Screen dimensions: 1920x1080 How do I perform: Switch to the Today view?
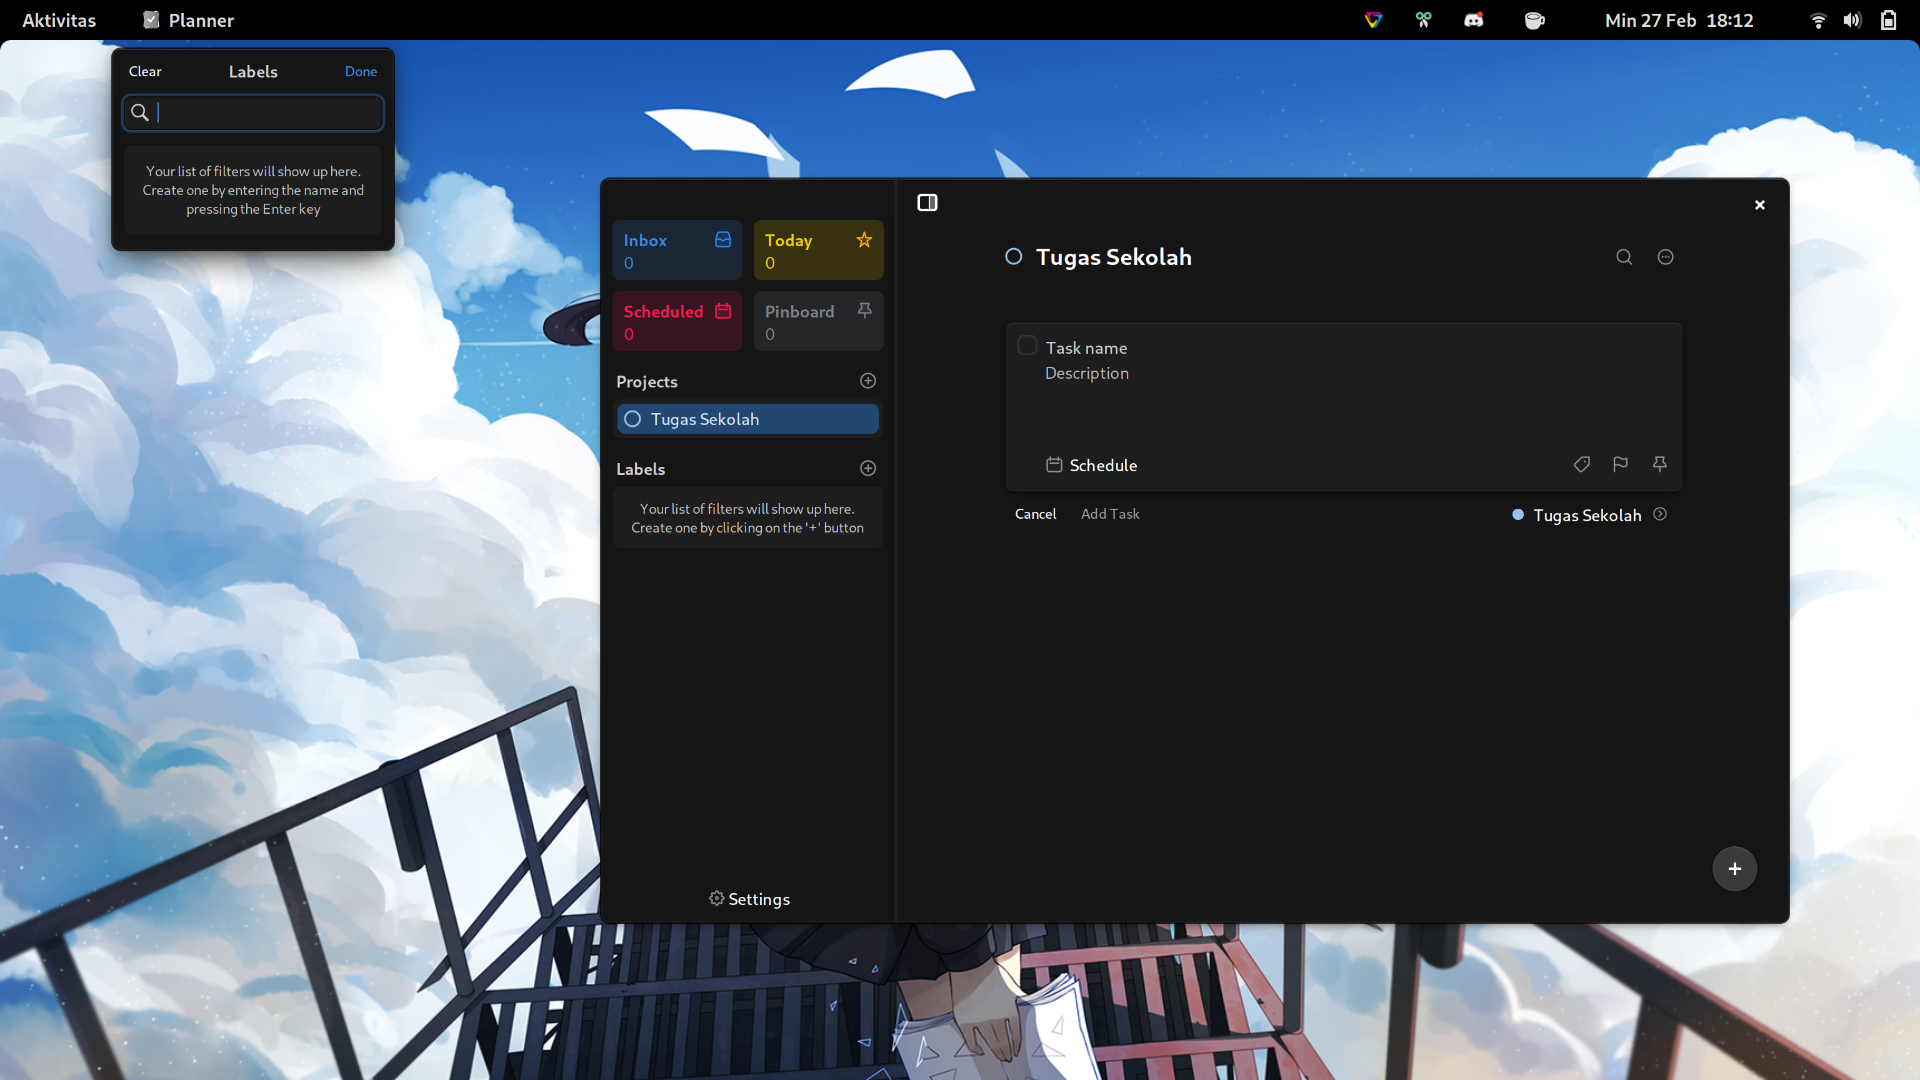817,249
